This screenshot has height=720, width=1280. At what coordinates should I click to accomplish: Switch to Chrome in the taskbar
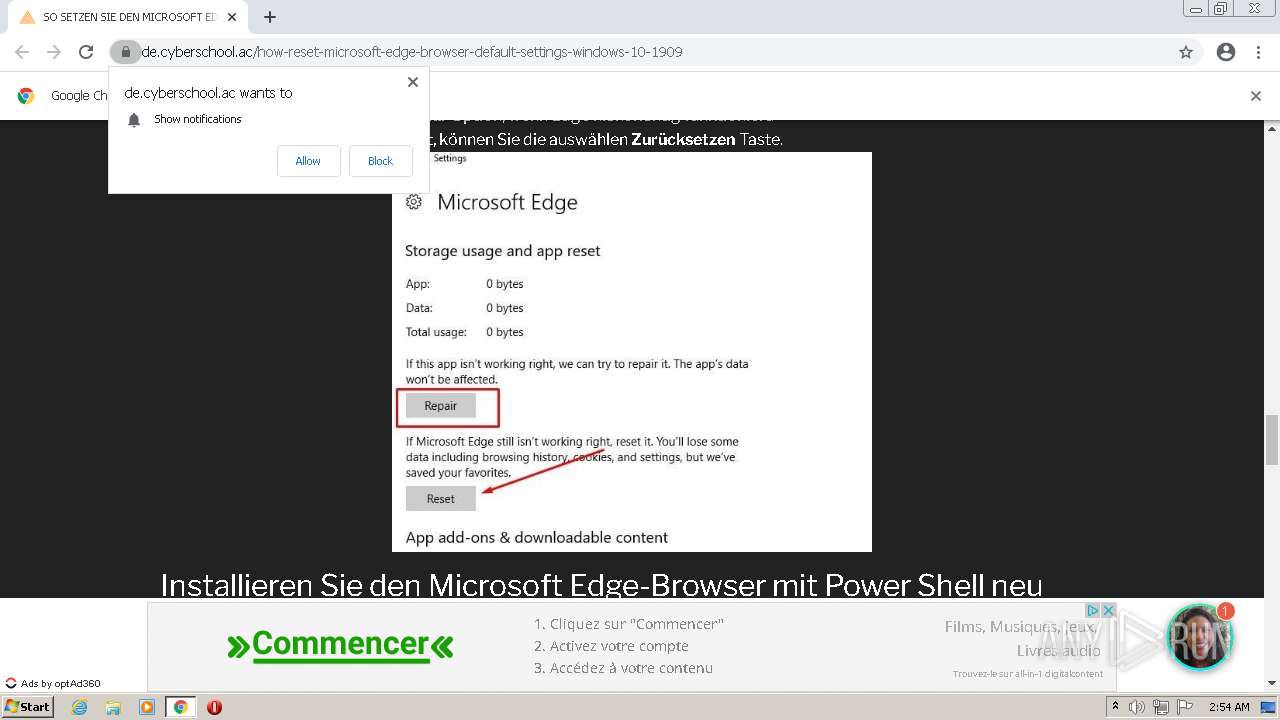pos(180,707)
